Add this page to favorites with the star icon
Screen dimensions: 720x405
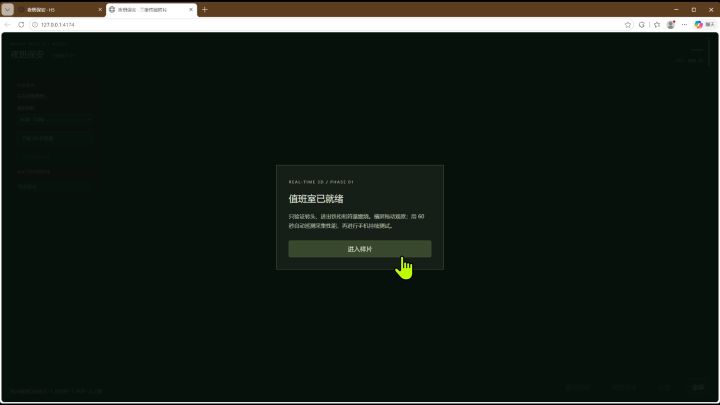628,25
